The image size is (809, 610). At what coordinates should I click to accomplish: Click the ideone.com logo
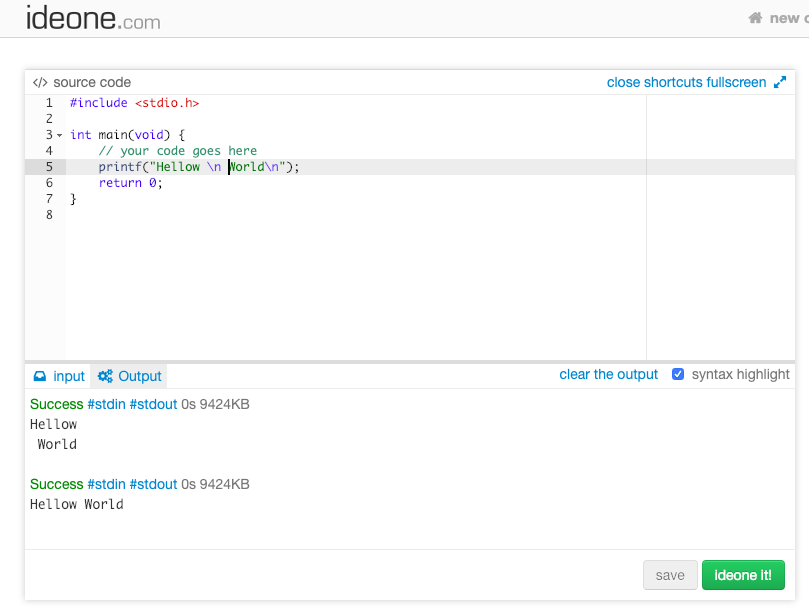coord(93,19)
